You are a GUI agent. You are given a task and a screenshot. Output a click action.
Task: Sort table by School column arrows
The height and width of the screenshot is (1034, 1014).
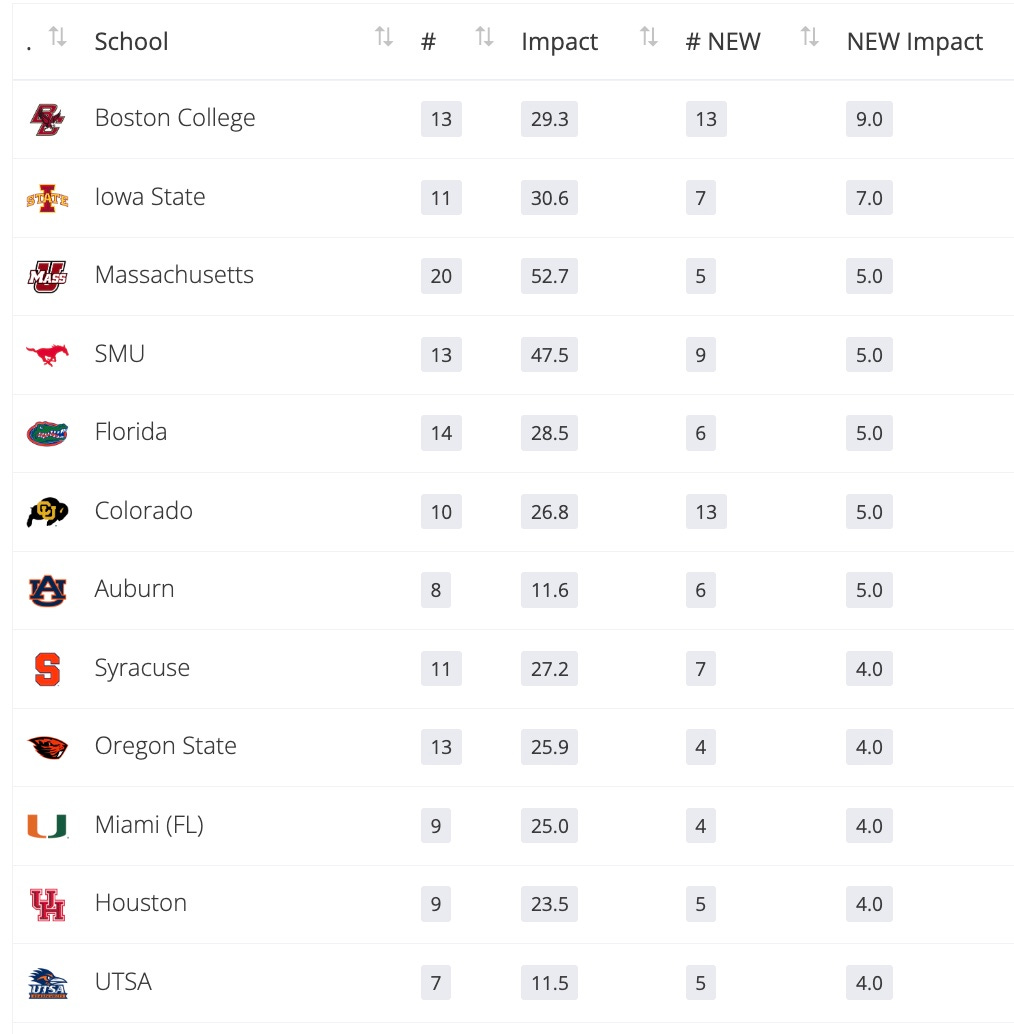coord(384,38)
